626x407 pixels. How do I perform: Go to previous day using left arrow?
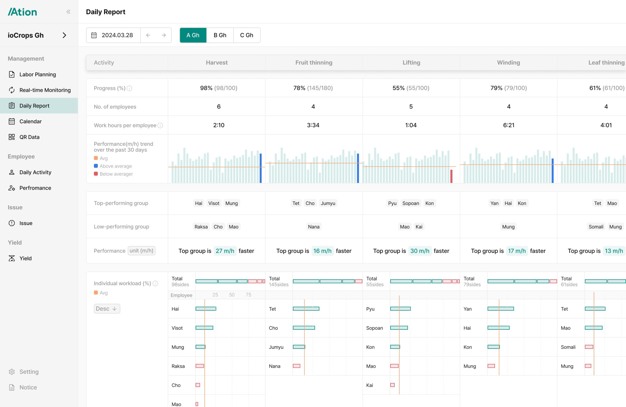(x=148, y=35)
